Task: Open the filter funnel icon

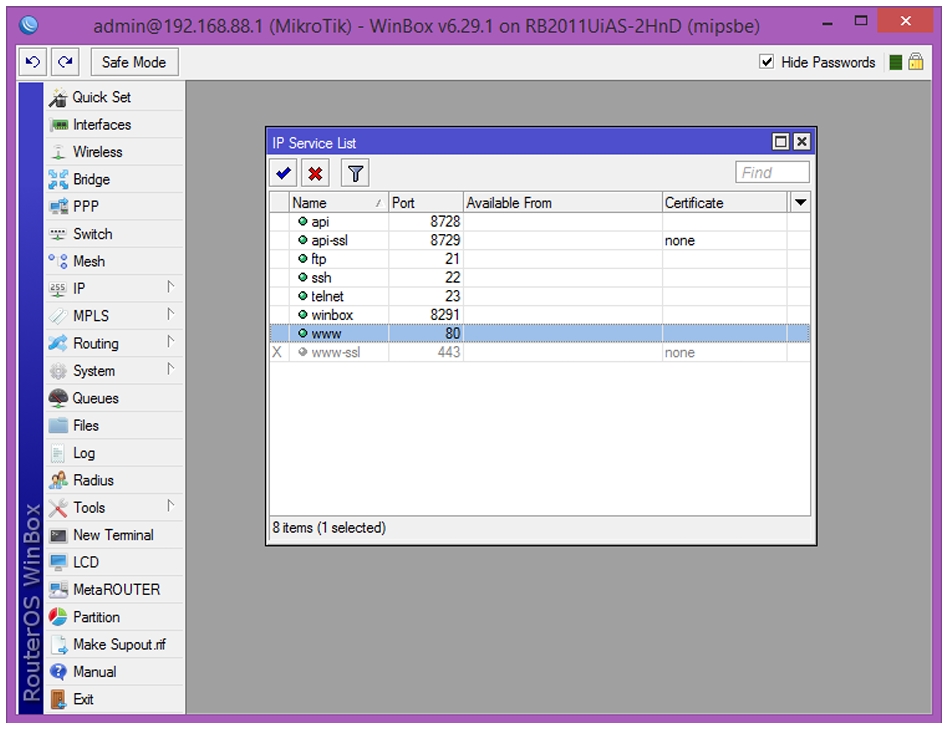Action: [355, 174]
